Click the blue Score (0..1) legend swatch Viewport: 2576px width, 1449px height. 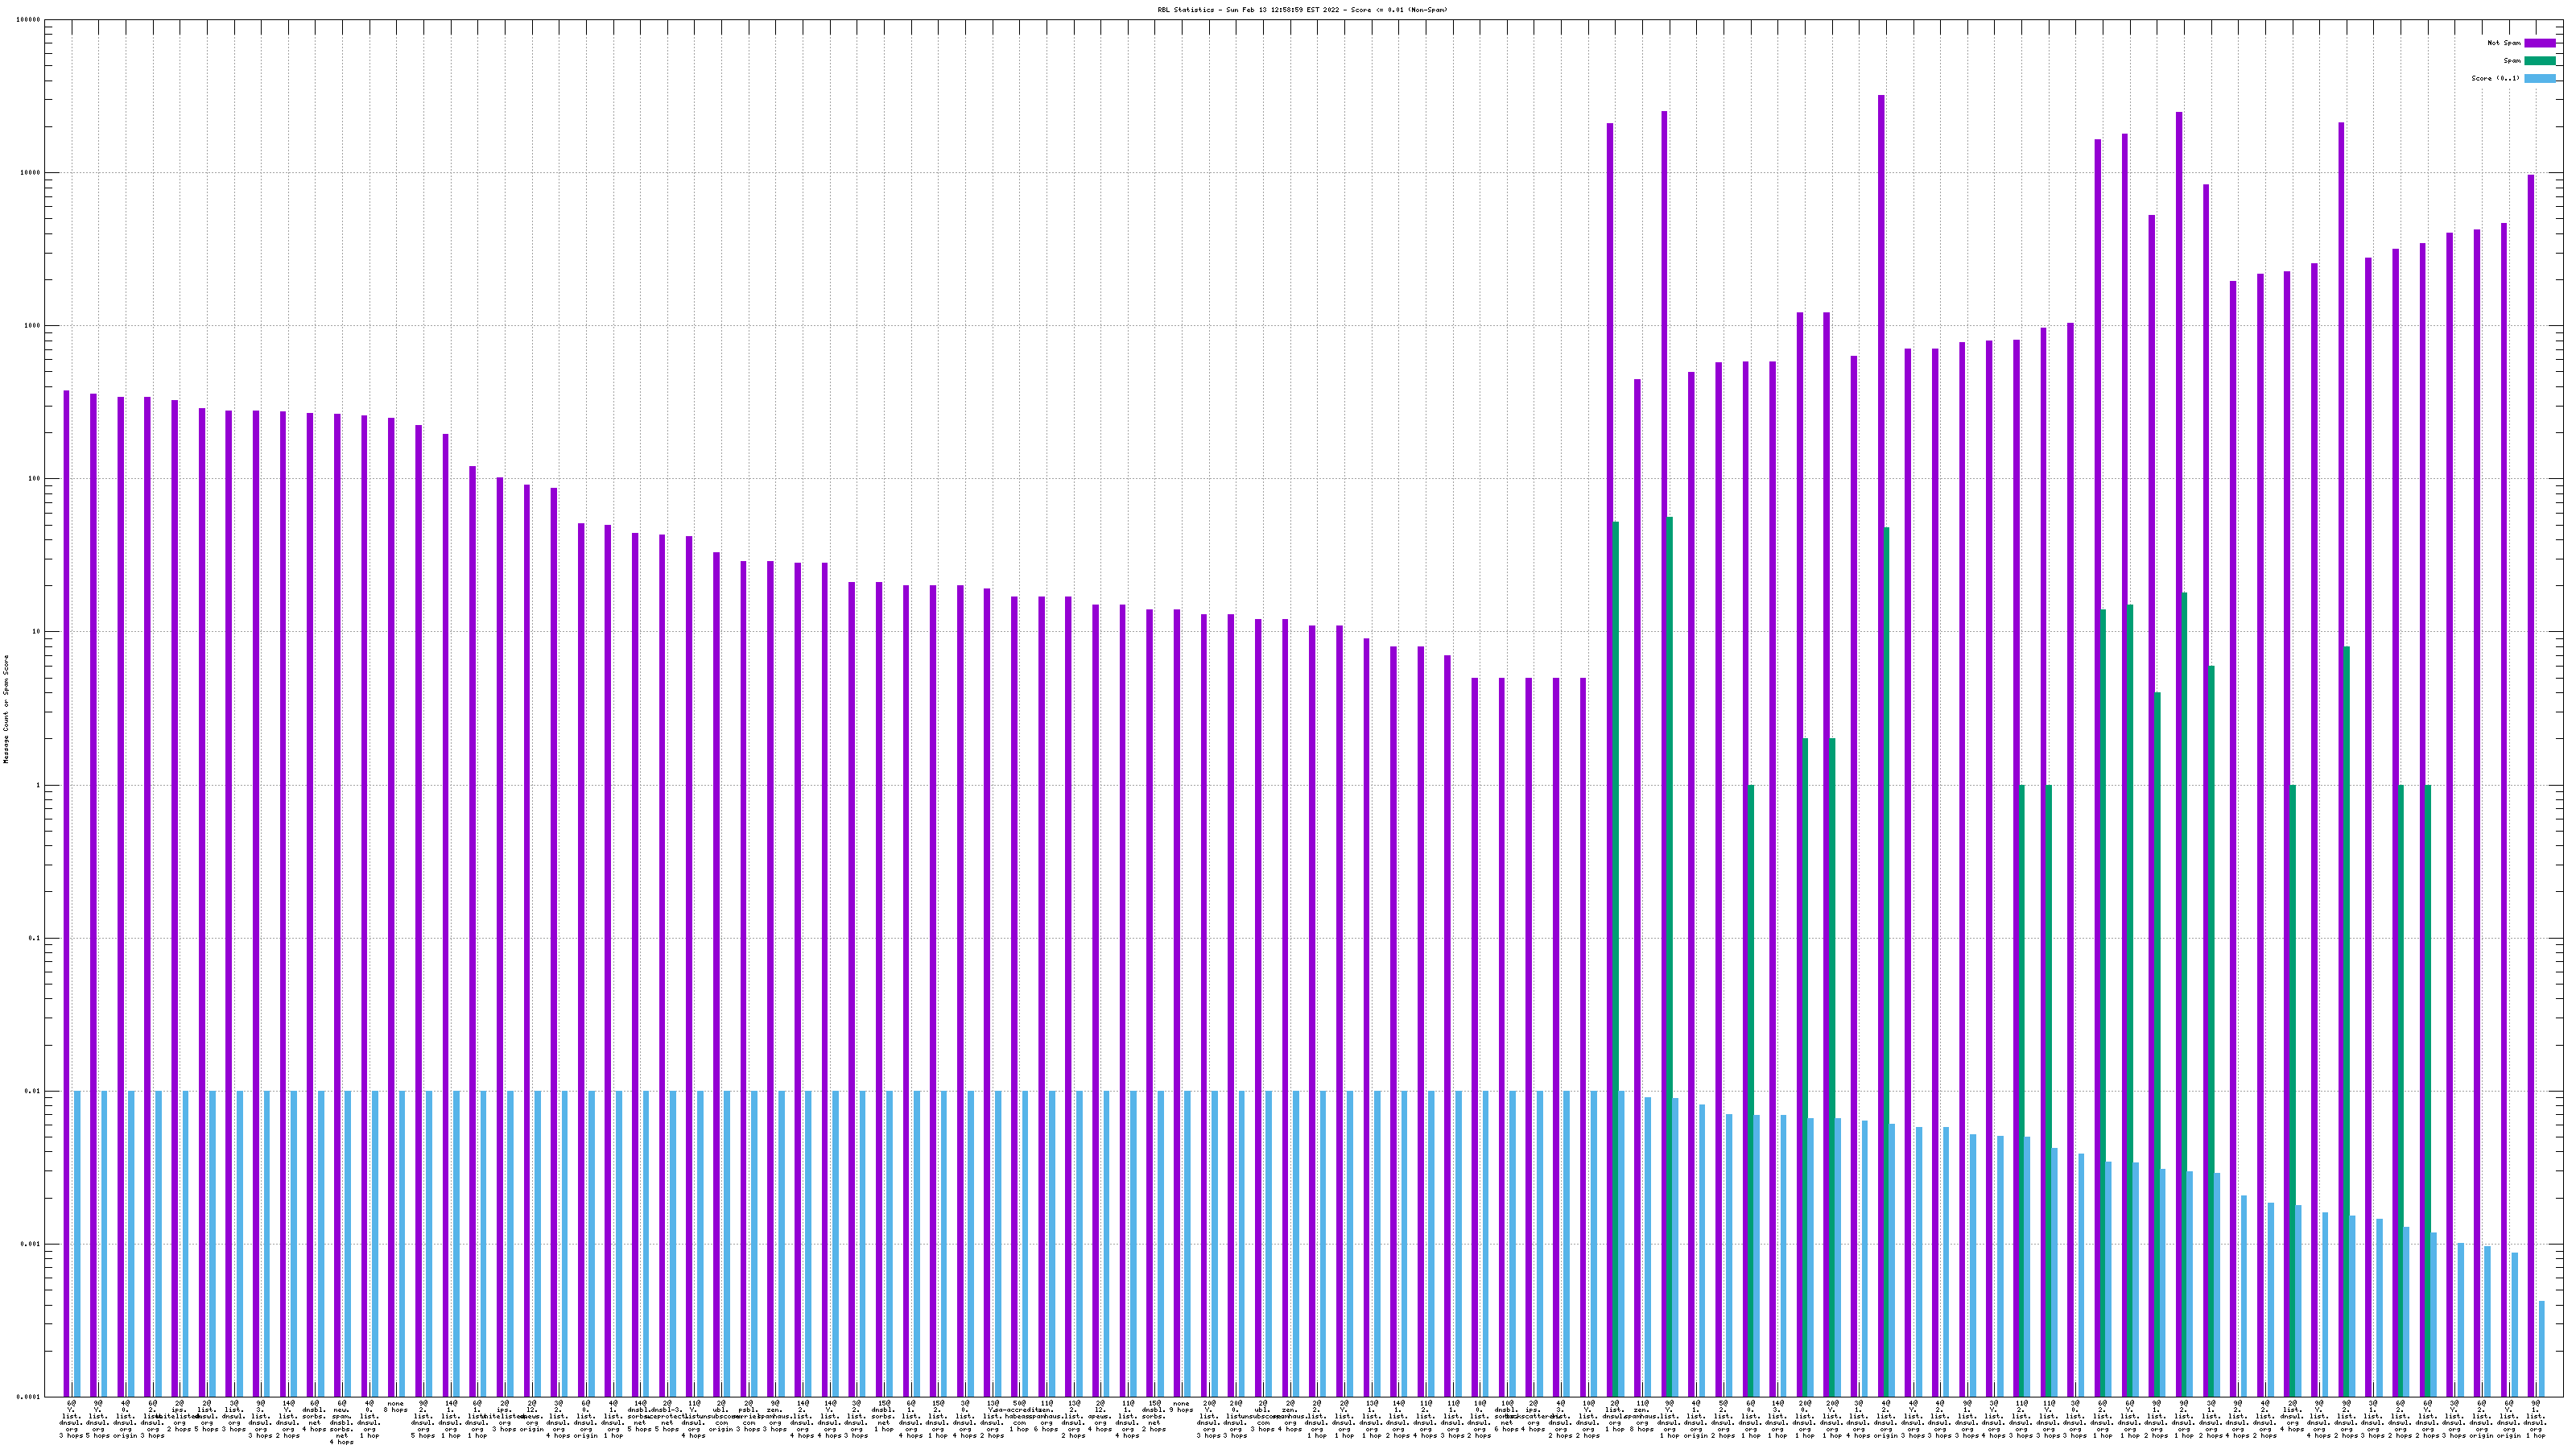click(x=2539, y=78)
